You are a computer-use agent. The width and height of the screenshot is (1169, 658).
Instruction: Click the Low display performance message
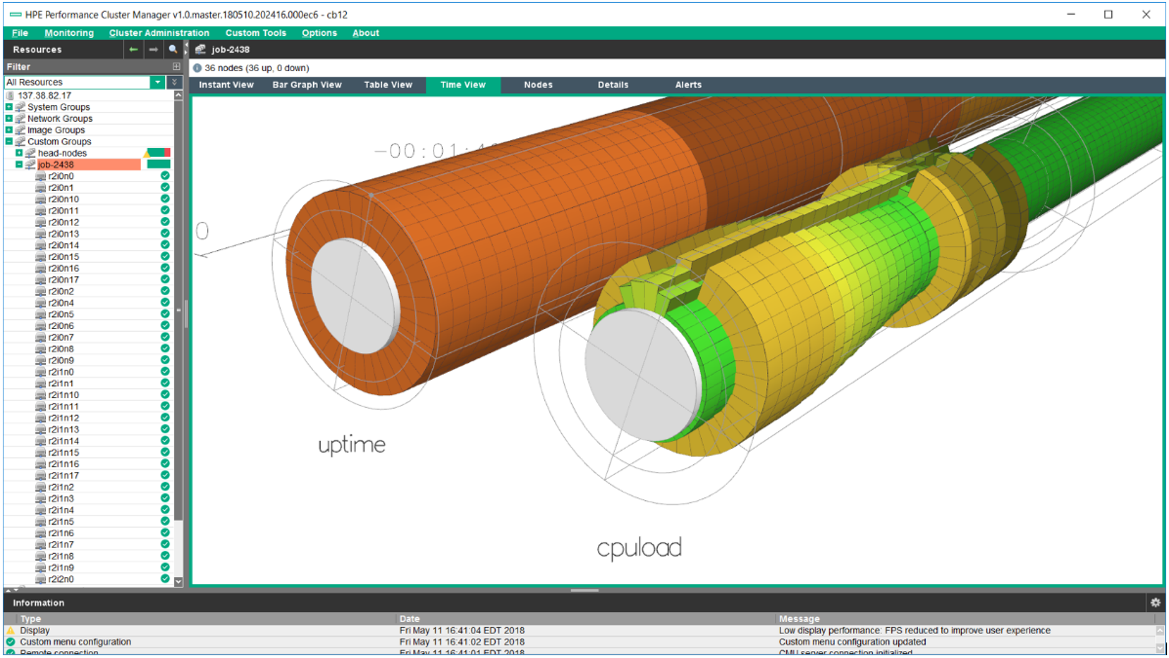tap(915, 630)
